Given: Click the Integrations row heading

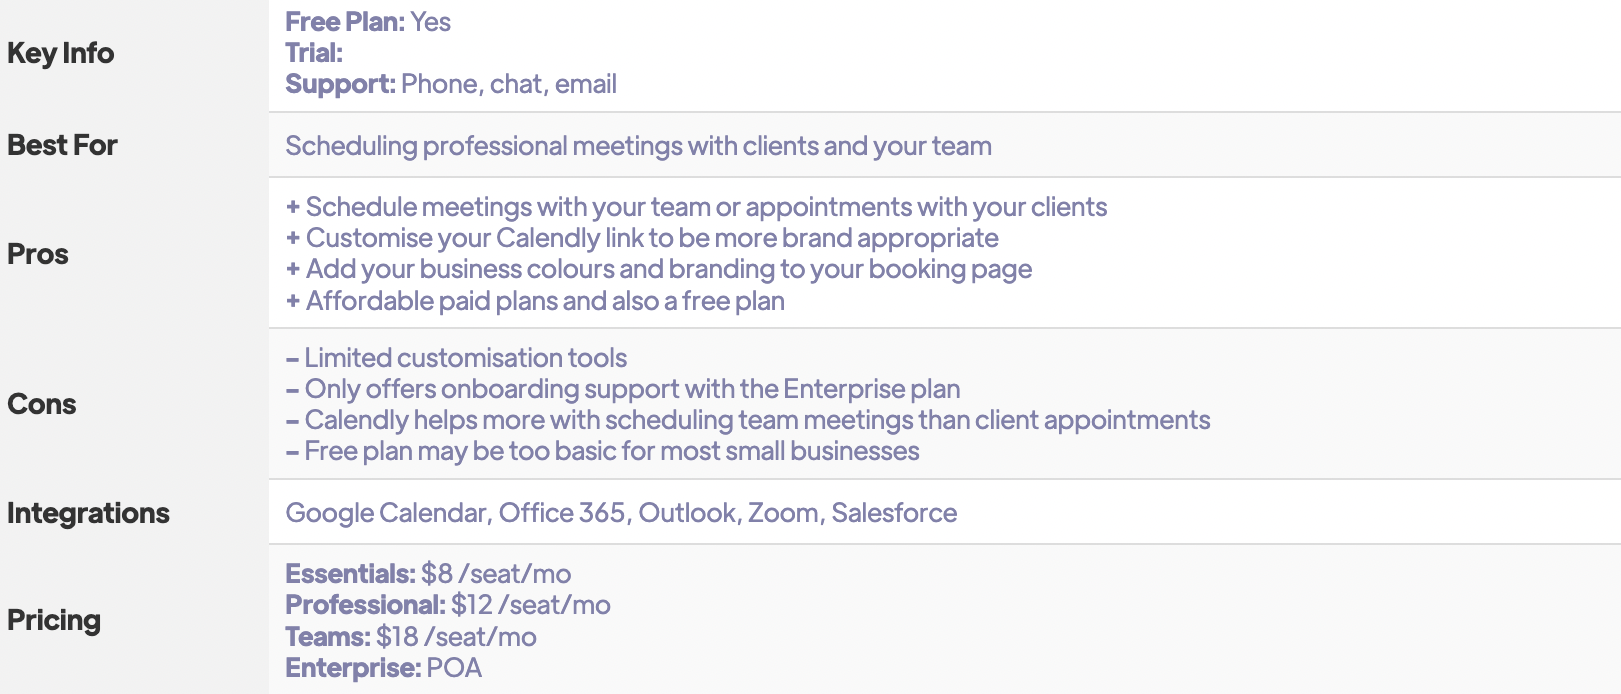Looking at the screenshot, I should [x=88, y=513].
